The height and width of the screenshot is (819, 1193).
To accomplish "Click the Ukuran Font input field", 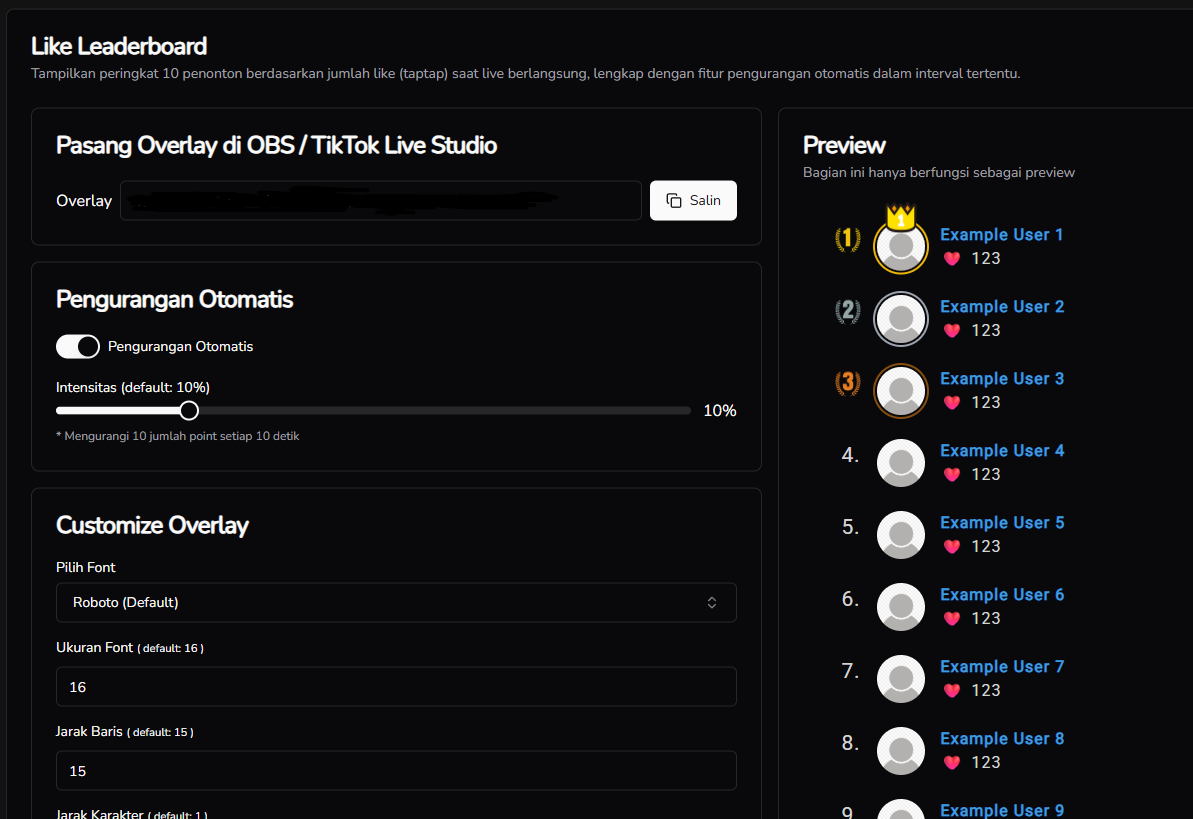I will [396, 687].
